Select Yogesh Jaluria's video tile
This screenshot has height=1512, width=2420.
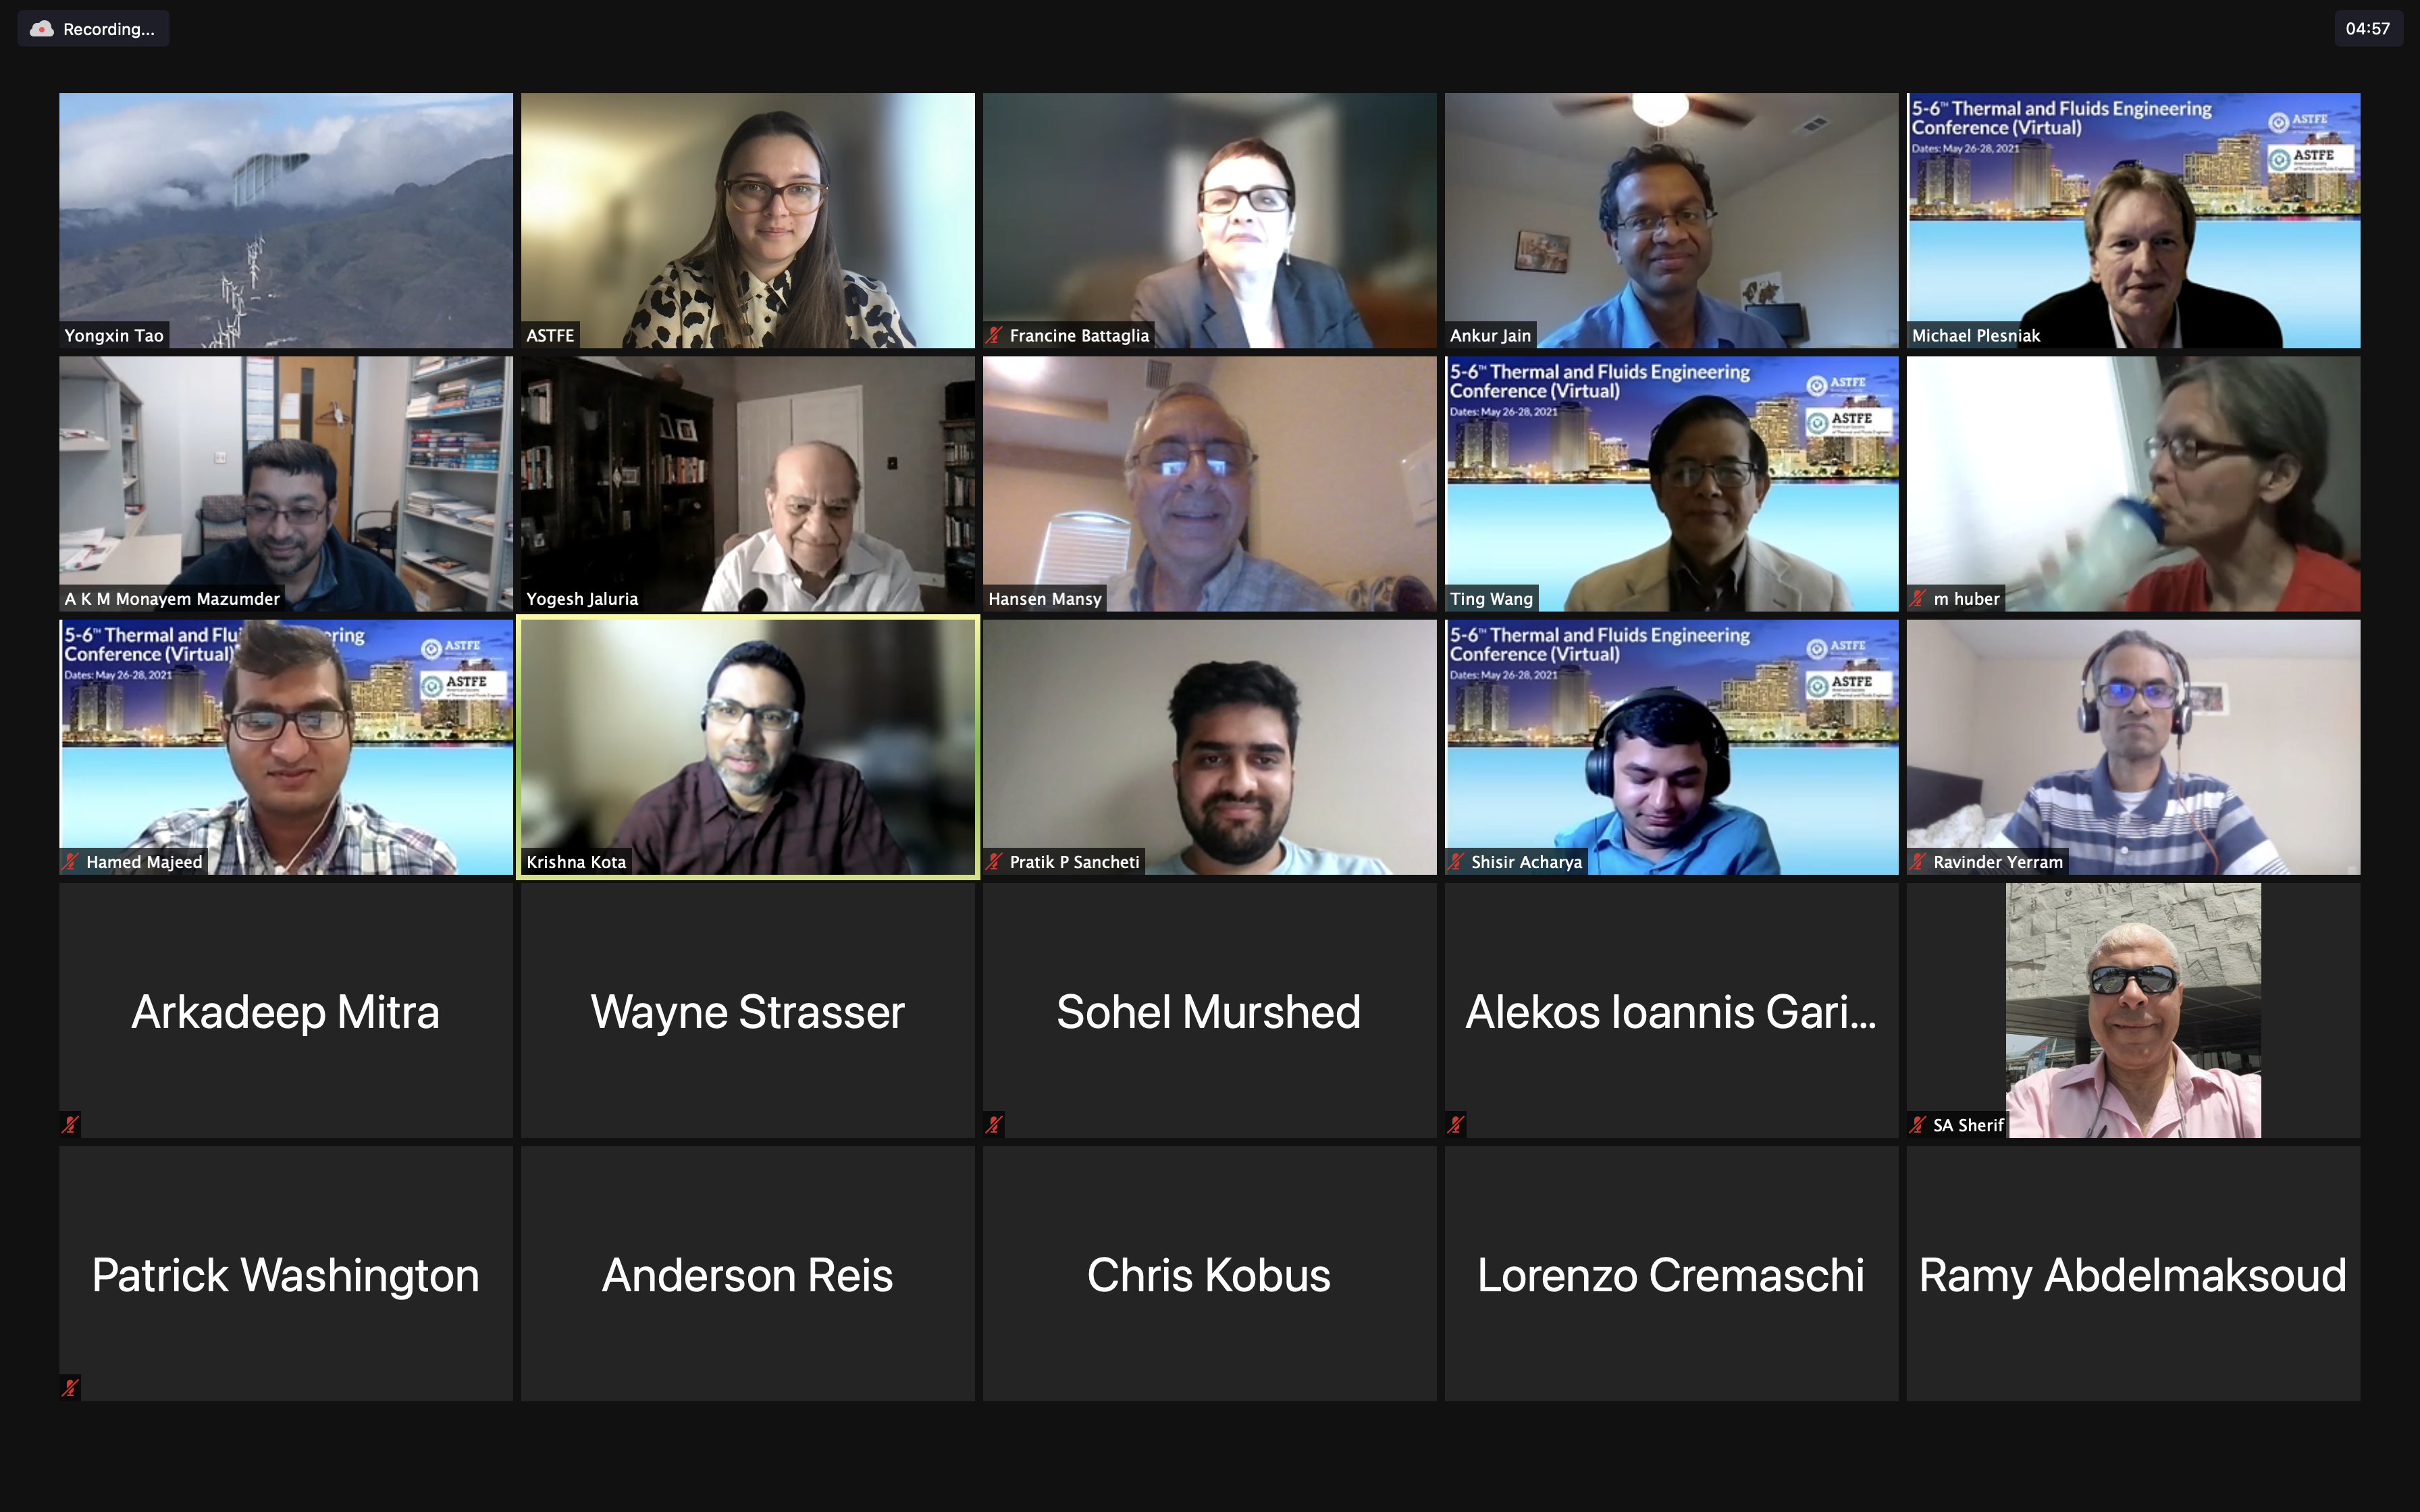click(748, 484)
